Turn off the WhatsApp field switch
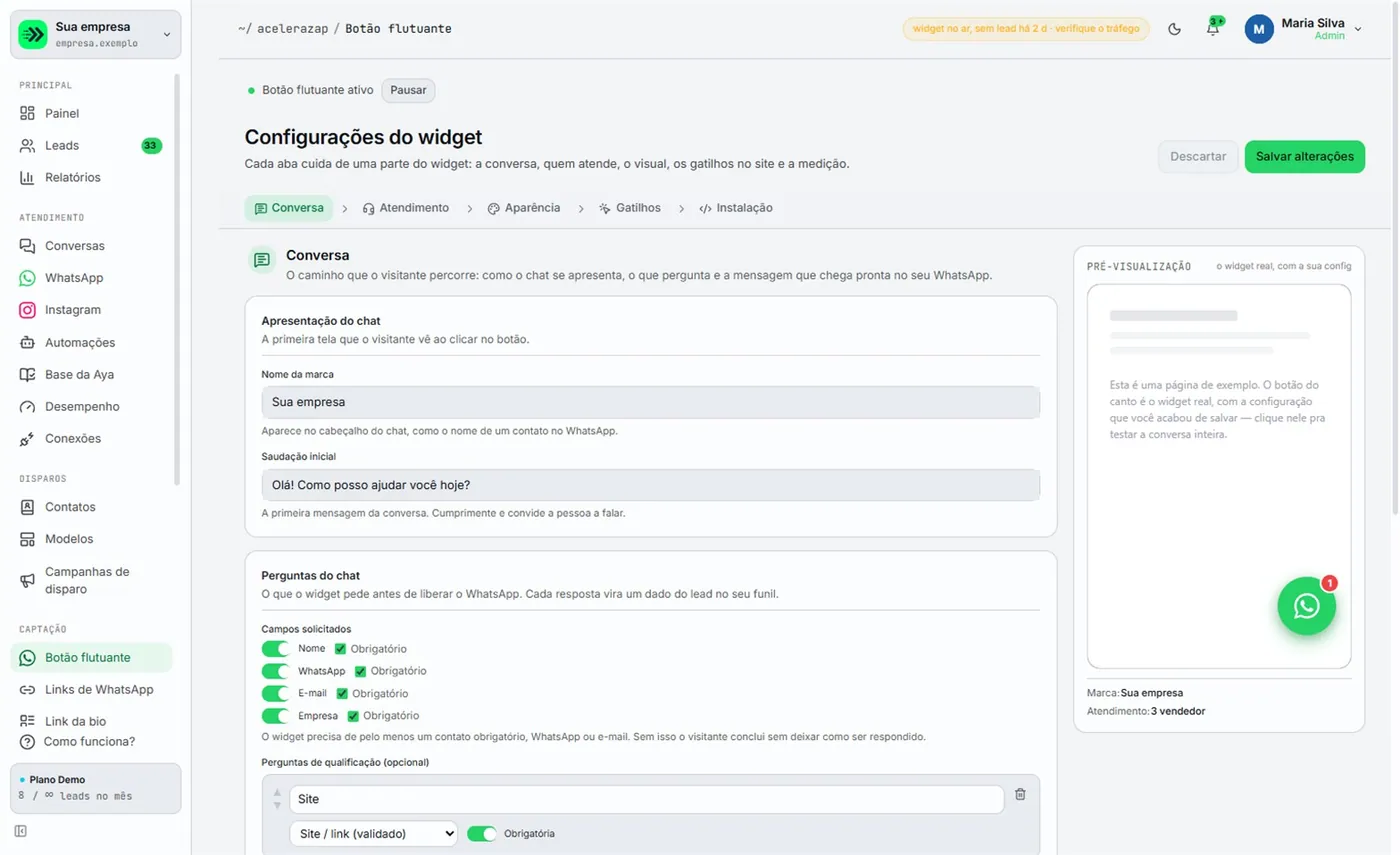Viewport: 1400px width, 855px height. [x=275, y=671]
